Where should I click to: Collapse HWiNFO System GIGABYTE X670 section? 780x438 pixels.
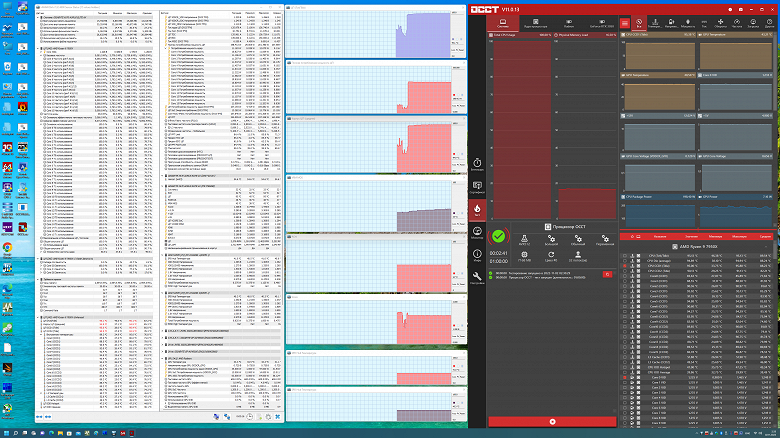pos(38,17)
